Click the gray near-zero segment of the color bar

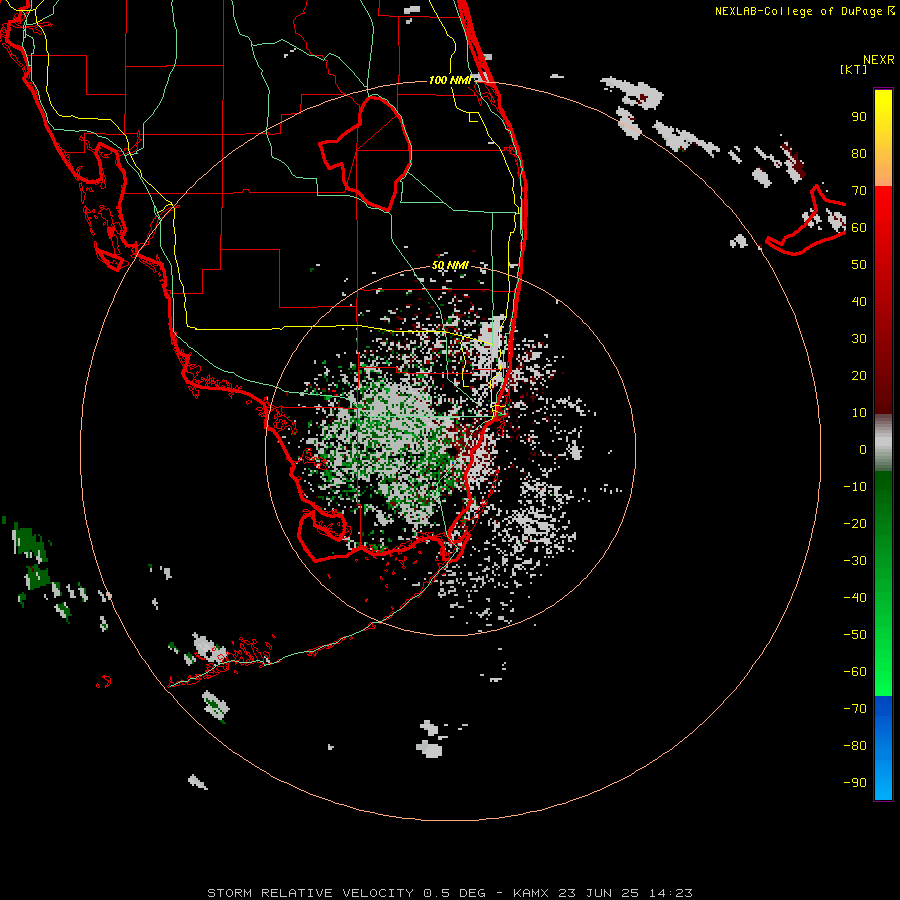[x=883, y=443]
